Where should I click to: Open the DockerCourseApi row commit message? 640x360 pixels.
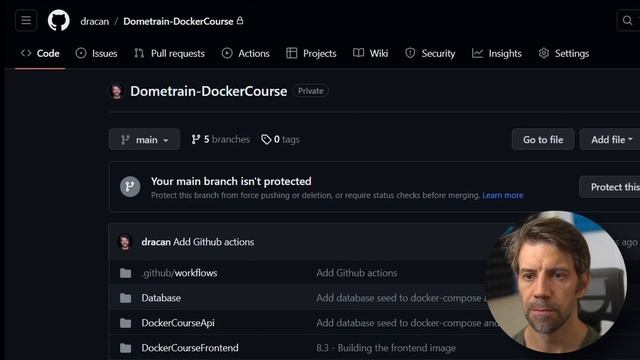coord(407,323)
